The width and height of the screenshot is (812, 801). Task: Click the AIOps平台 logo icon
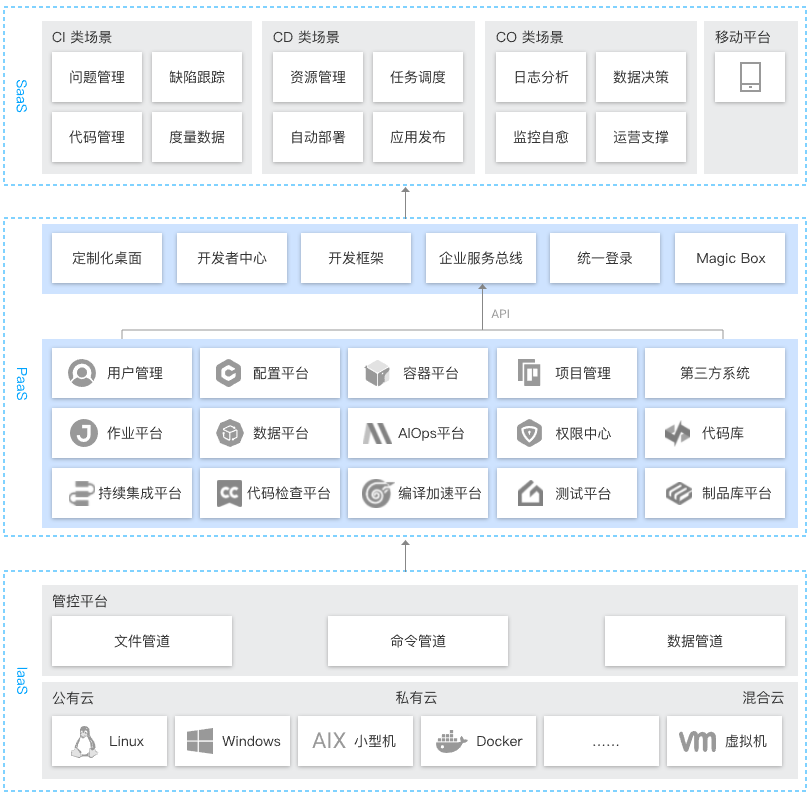(377, 433)
